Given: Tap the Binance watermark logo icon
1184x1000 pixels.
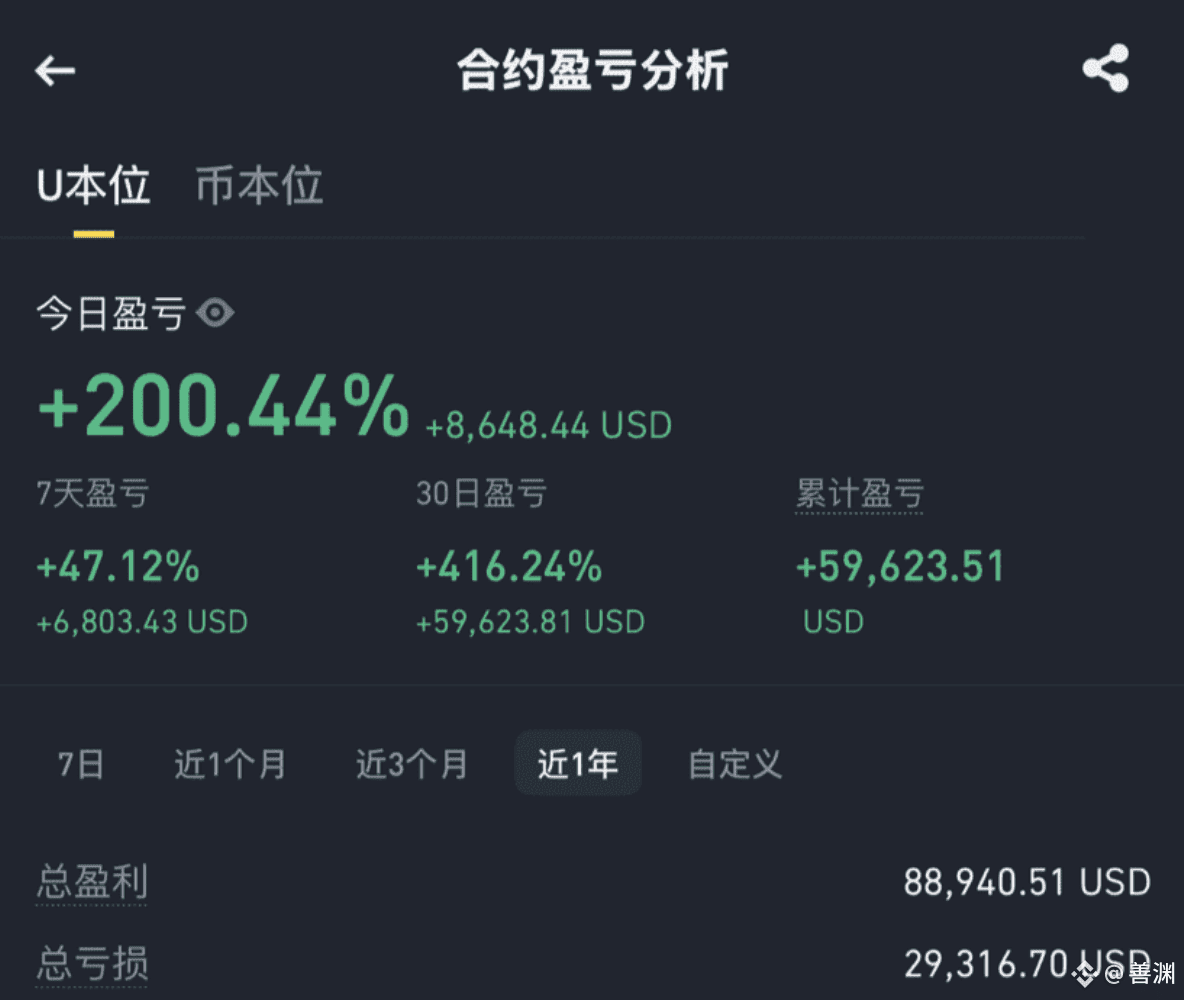Looking at the screenshot, I should coord(1083,972).
